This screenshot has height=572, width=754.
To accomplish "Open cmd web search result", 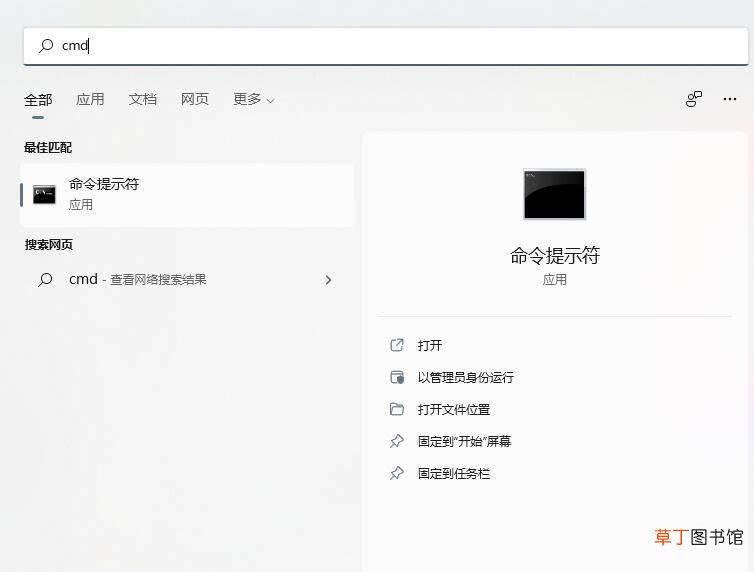I will pos(187,279).
